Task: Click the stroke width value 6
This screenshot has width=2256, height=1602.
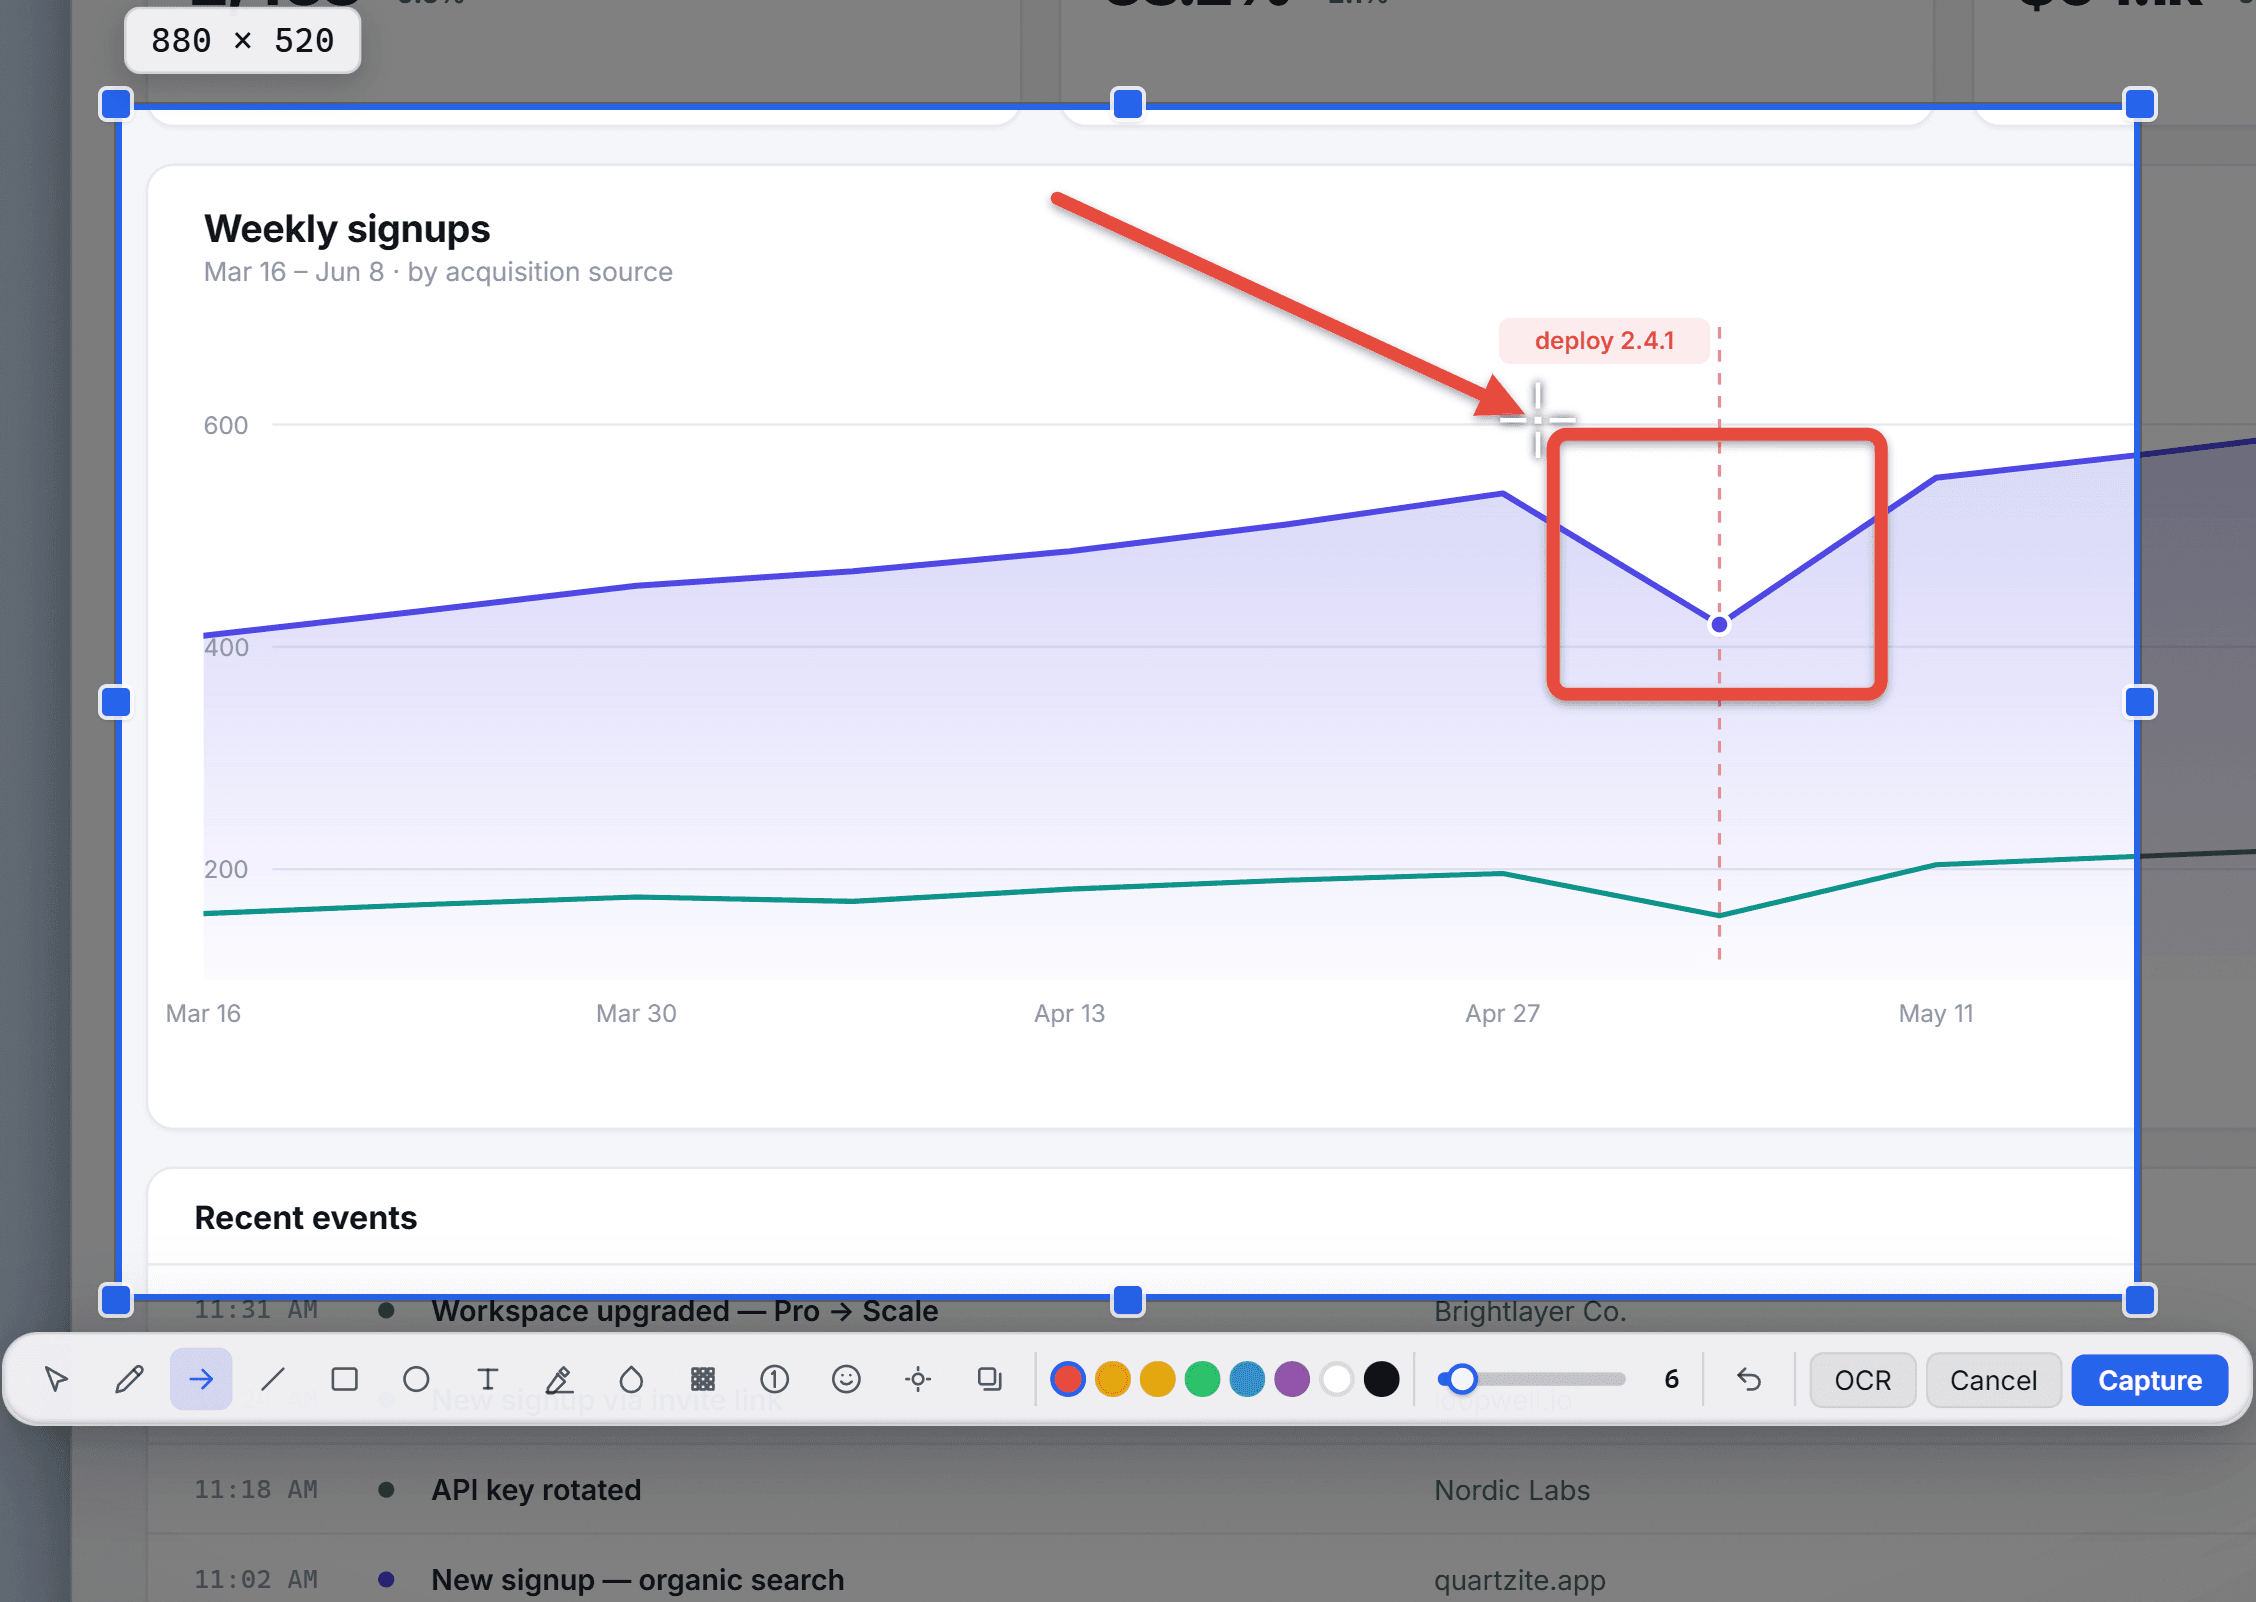Action: coord(1672,1380)
